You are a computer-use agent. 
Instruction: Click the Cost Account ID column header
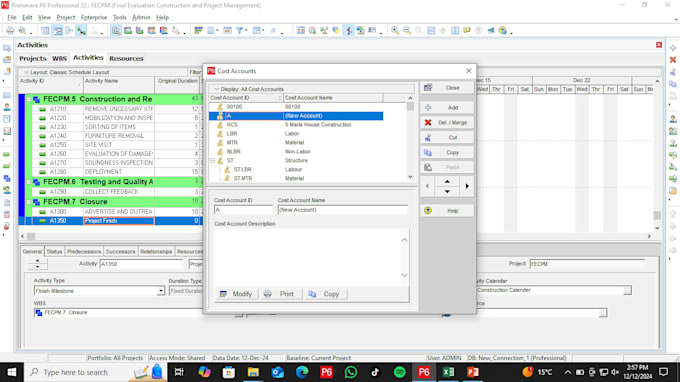(246, 98)
